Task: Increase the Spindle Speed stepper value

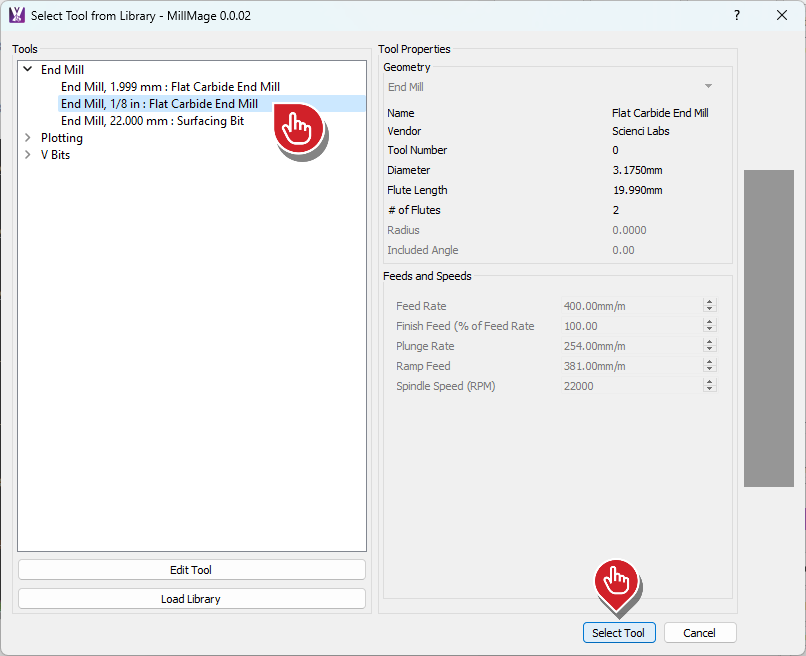Action: pos(709,382)
